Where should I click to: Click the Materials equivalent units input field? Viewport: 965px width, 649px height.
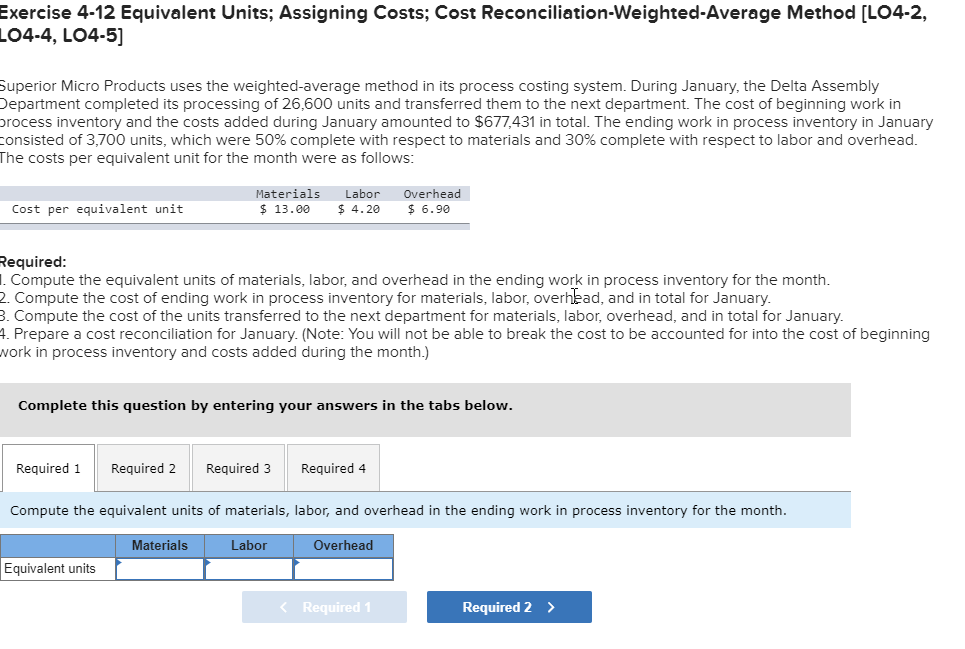click(160, 570)
